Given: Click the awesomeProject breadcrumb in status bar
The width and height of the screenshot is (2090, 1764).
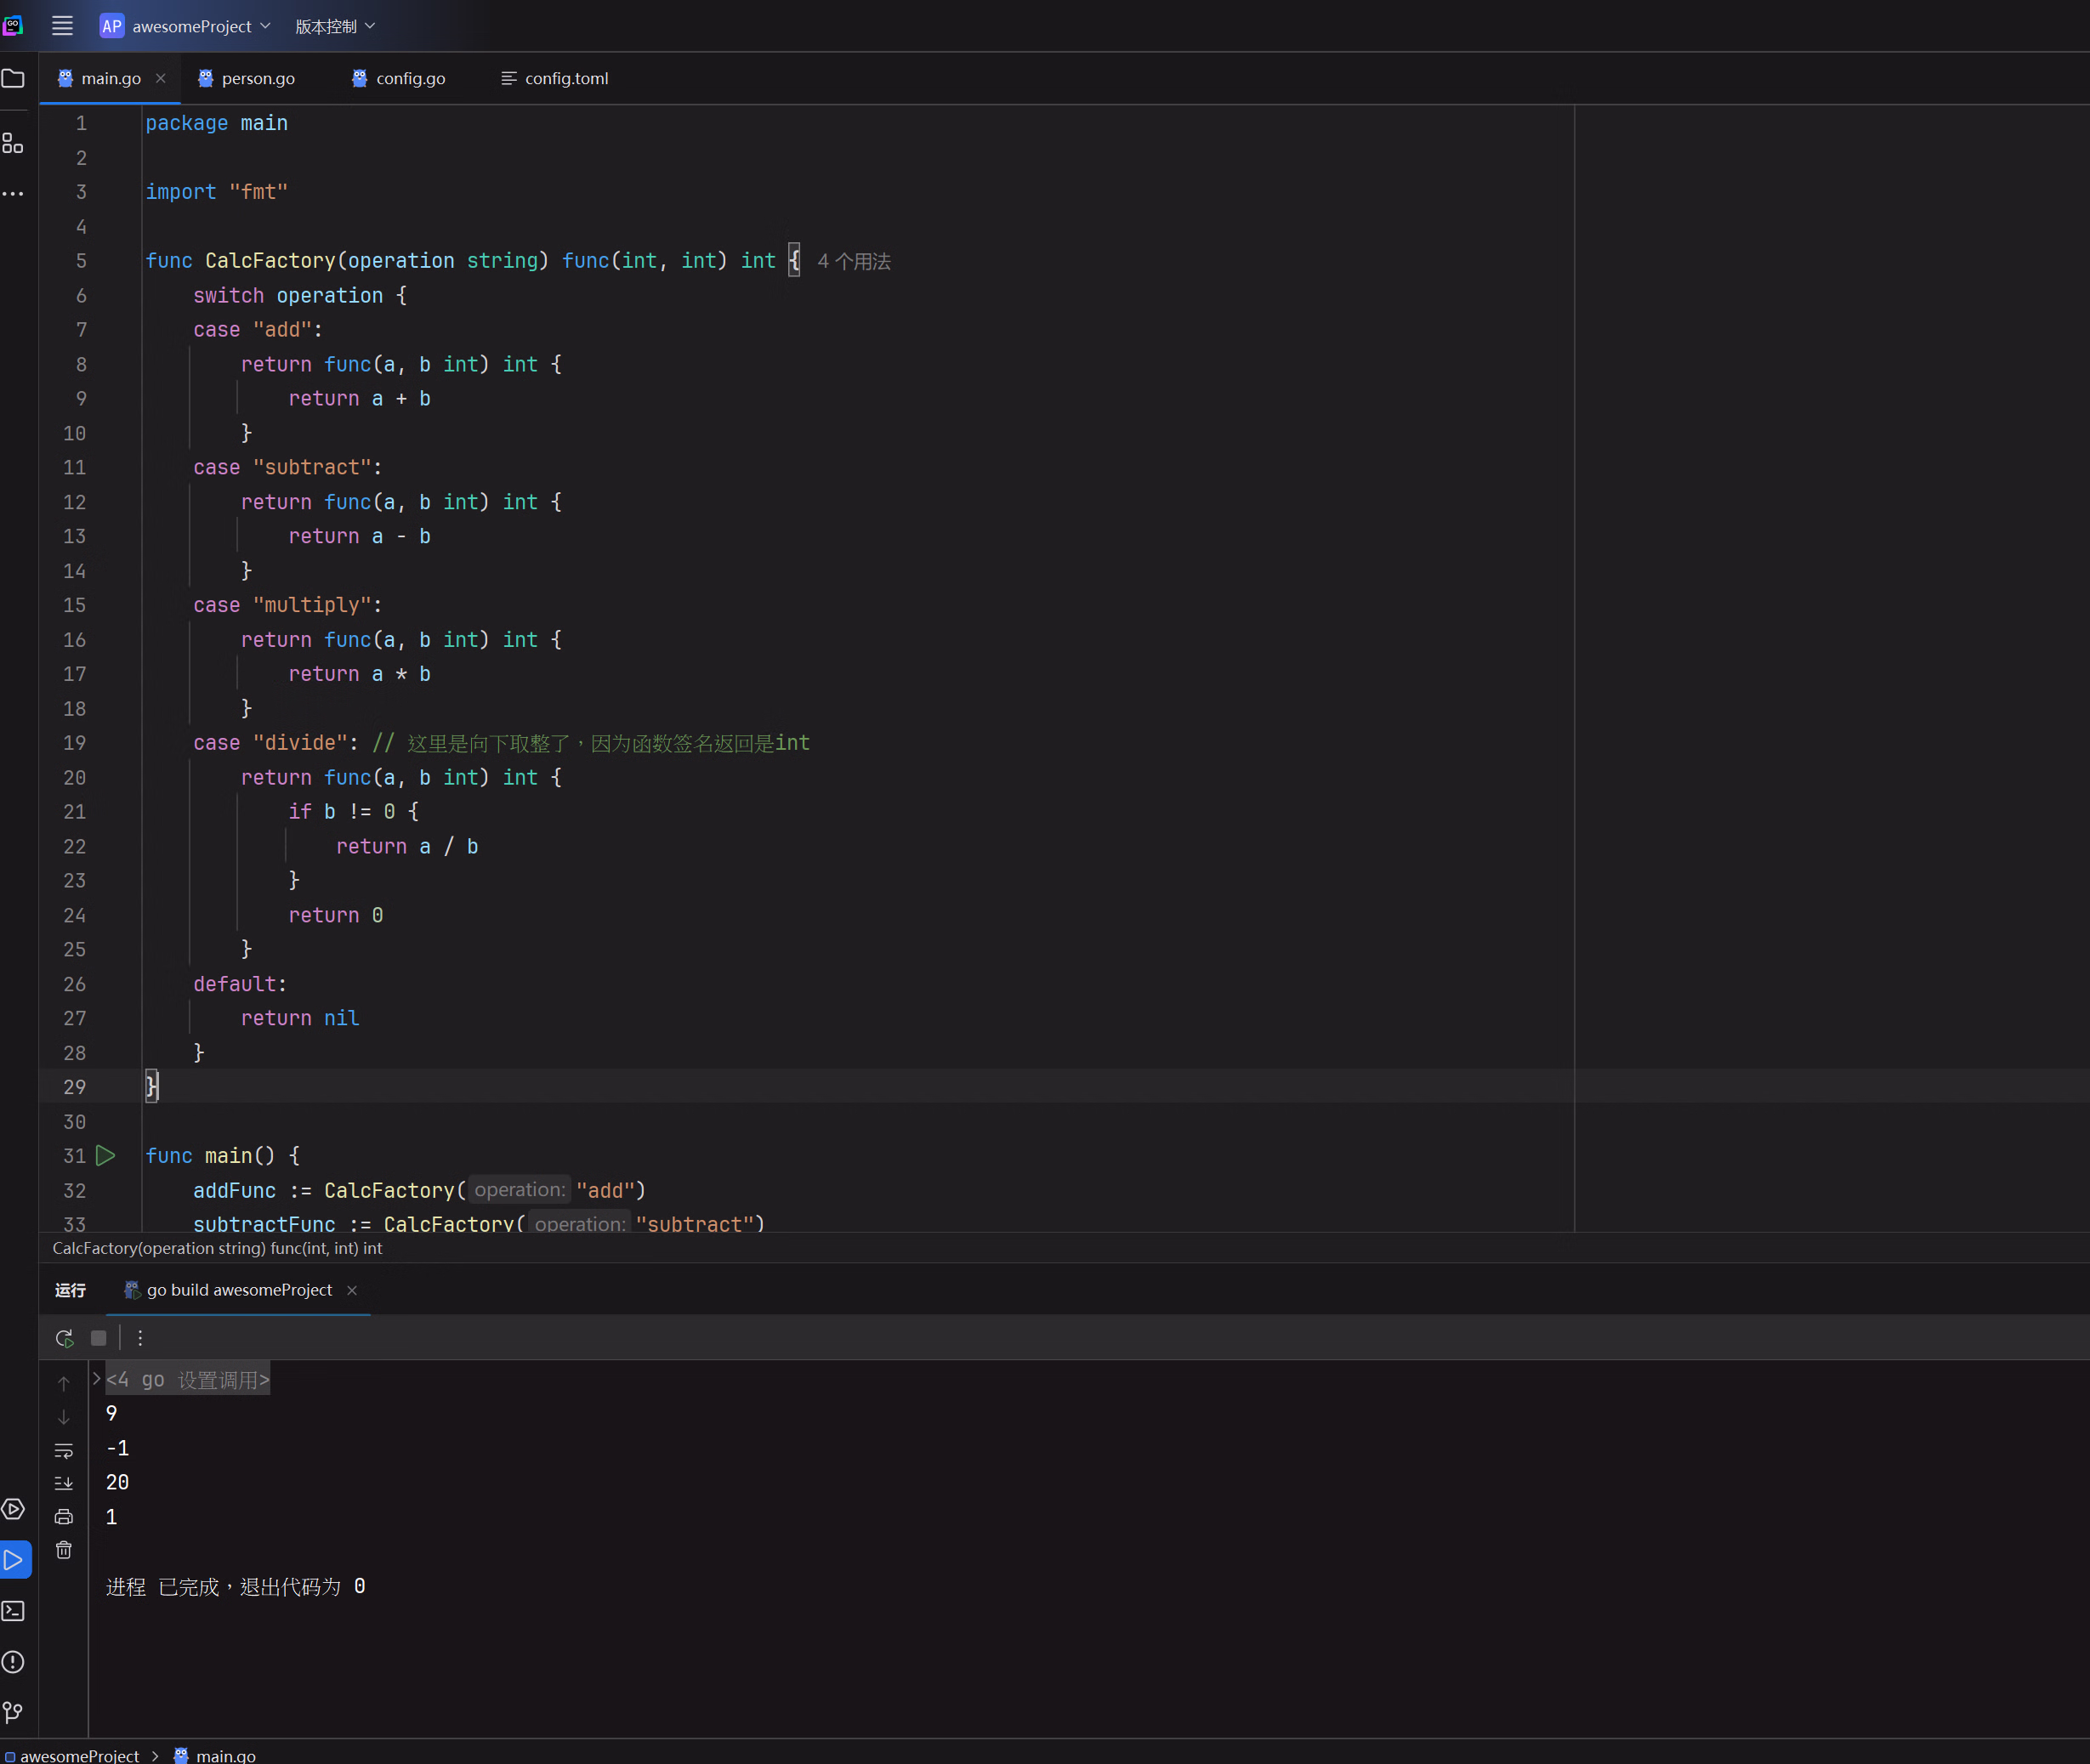Looking at the screenshot, I should point(79,1755).
